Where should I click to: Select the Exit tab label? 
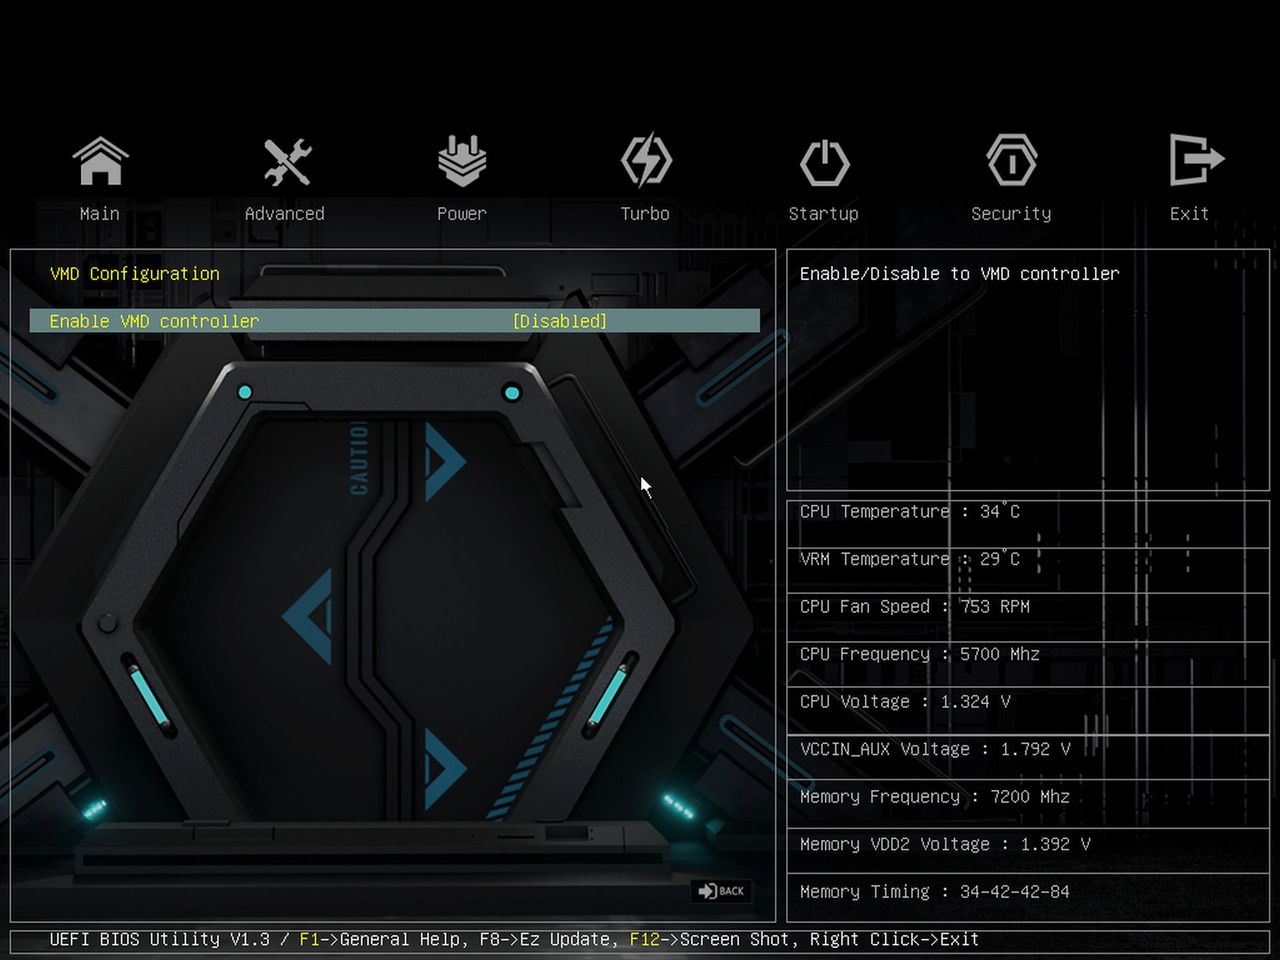(x=1190, y=214)
